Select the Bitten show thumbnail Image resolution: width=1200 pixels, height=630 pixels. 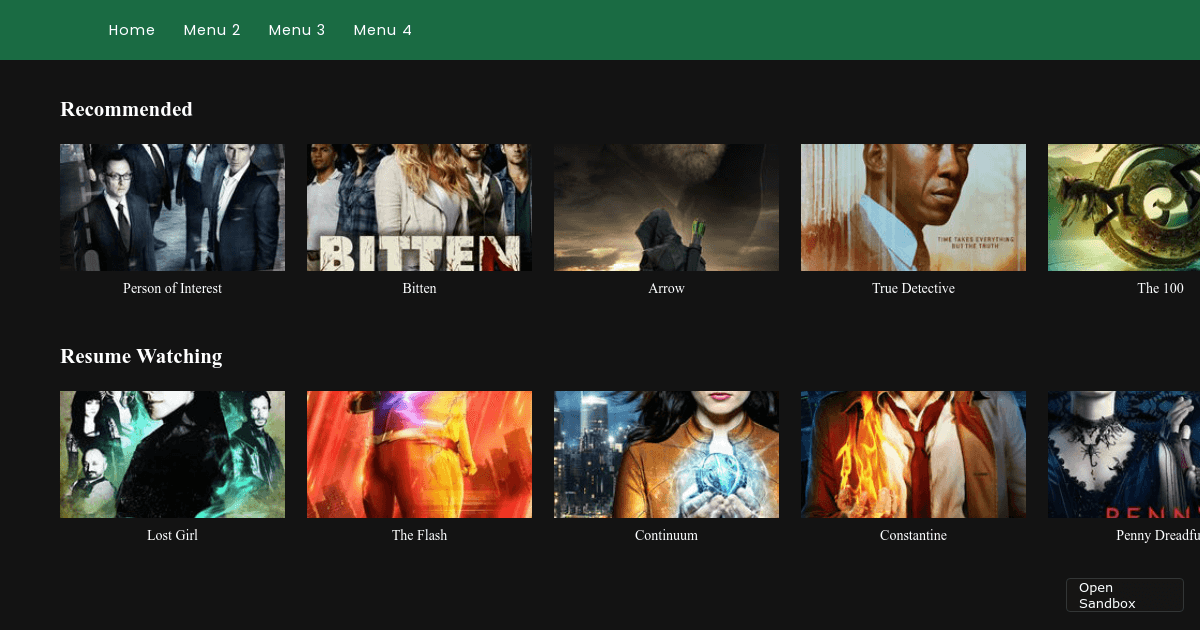[419, 207]
